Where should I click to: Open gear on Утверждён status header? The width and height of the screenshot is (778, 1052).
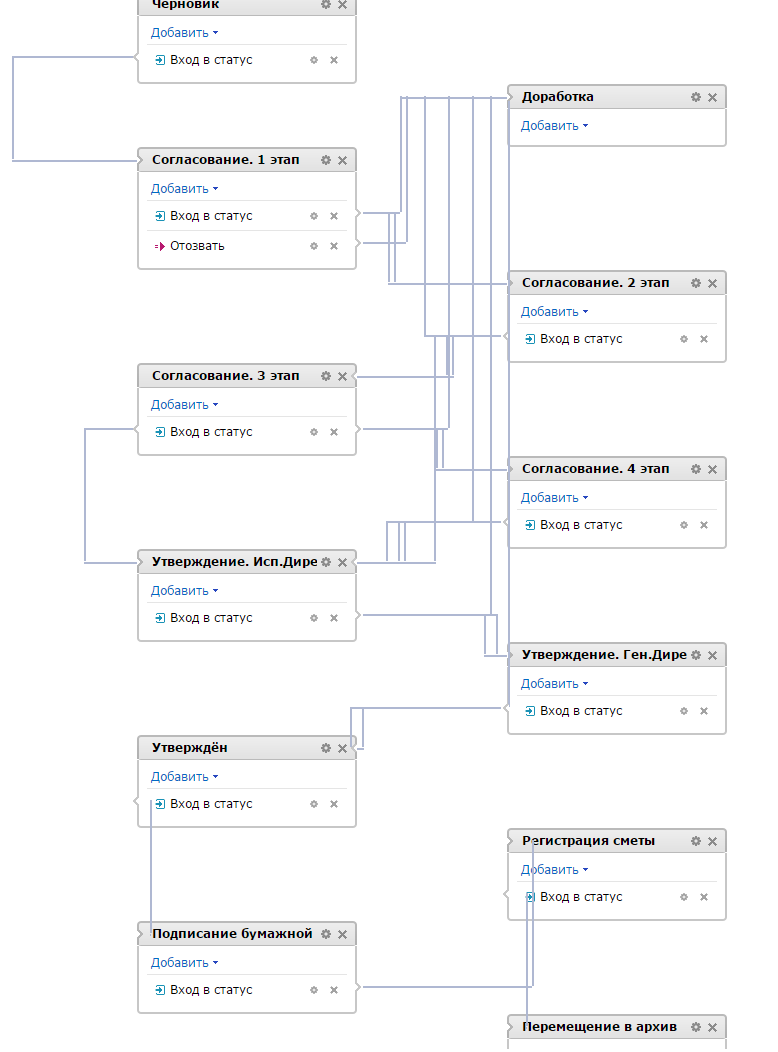tap(326, 748)
